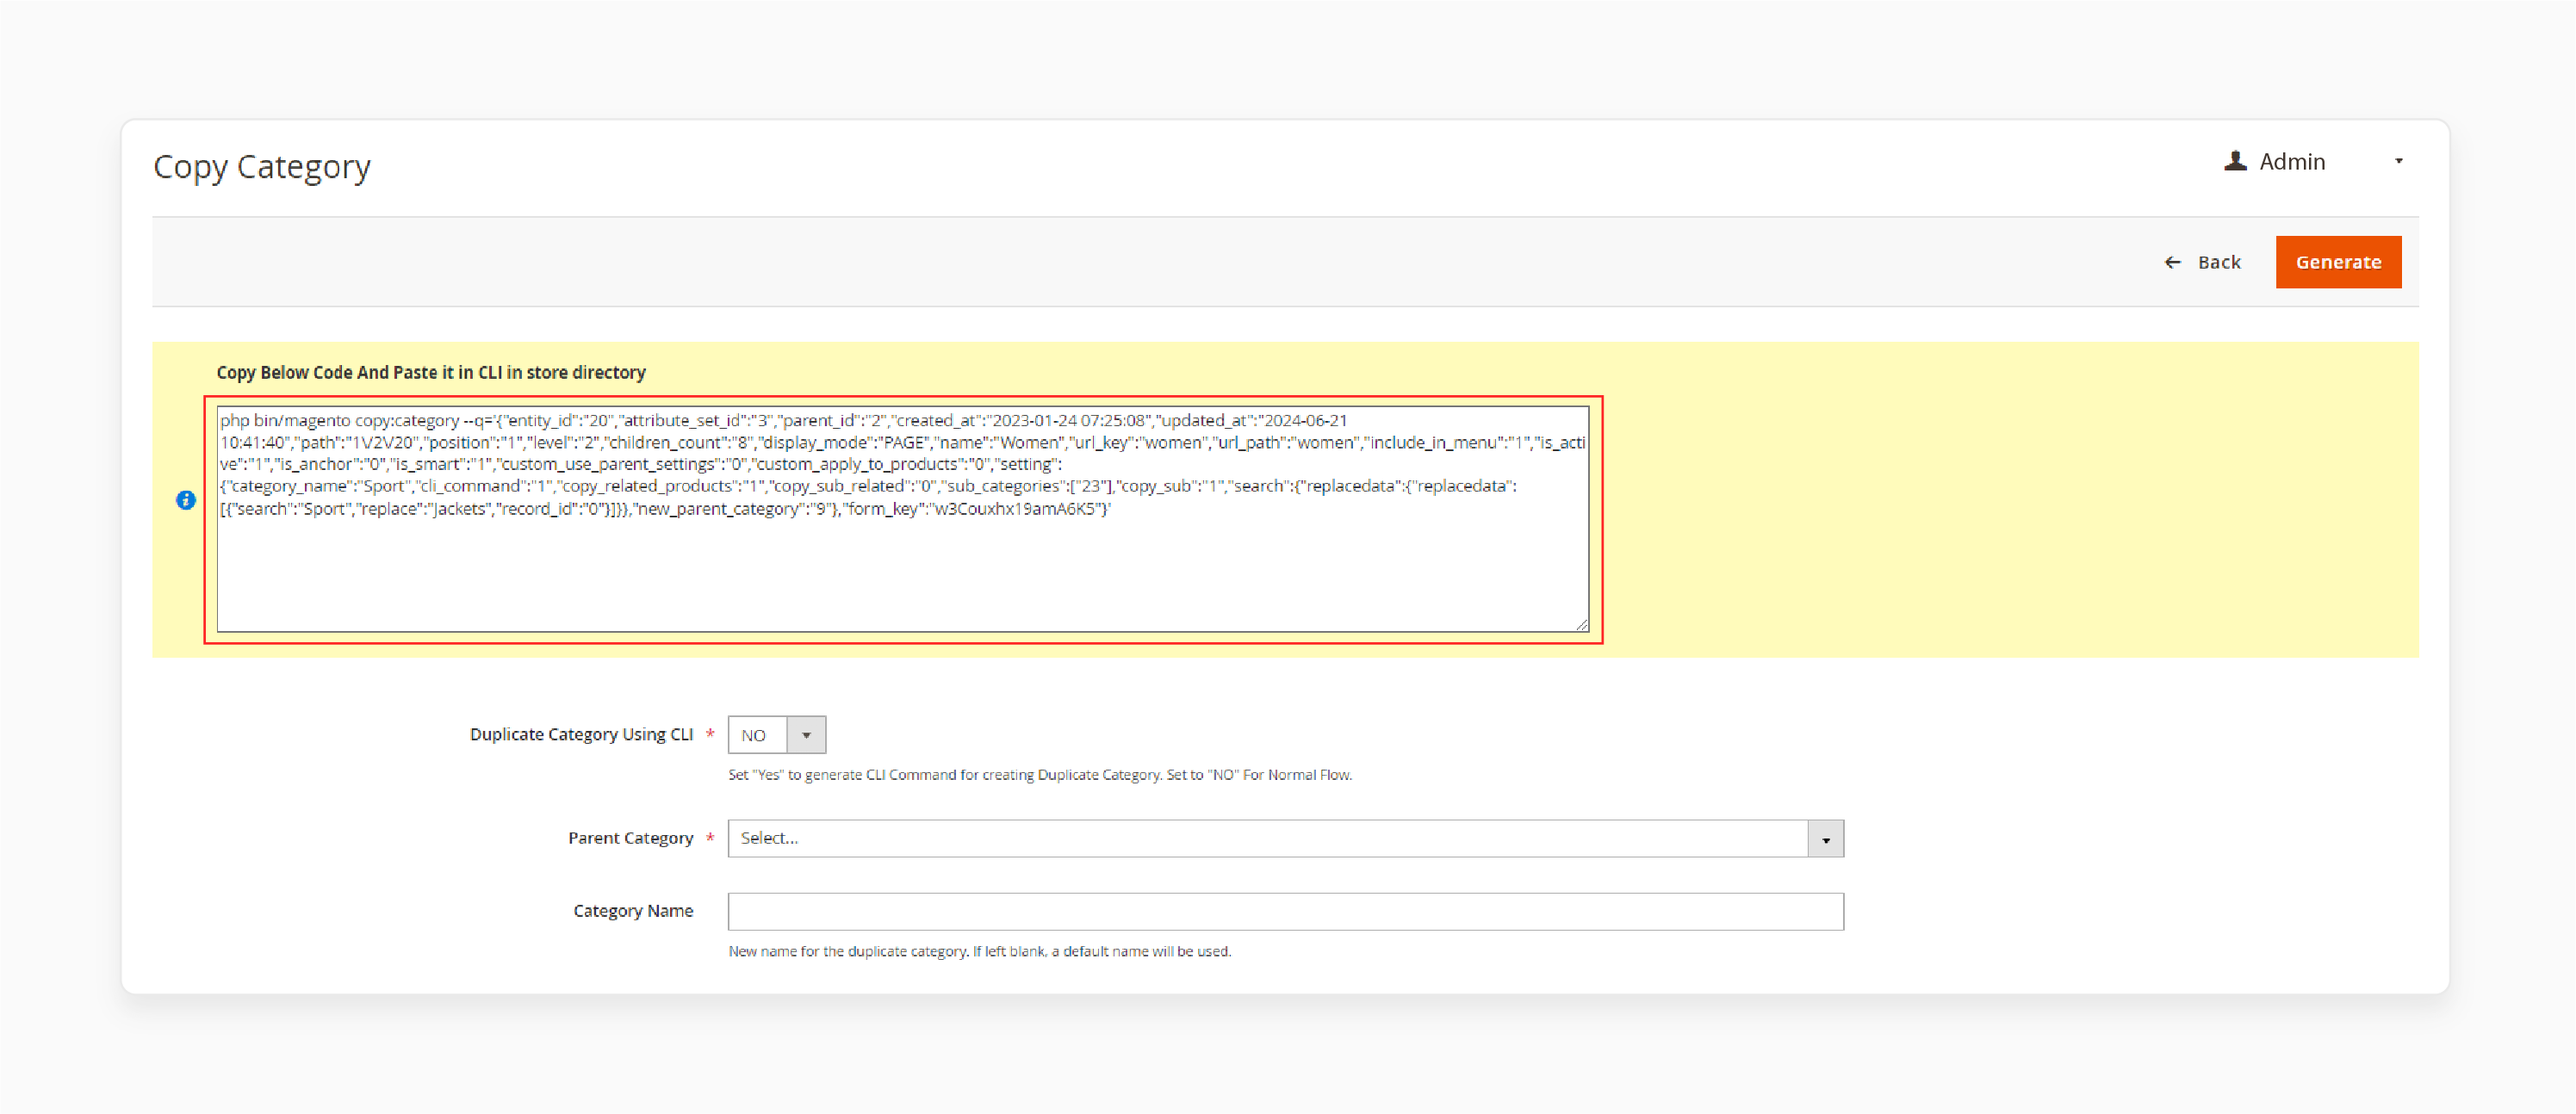Click the 'Set Yes to generate CLI Command' hint
This screenshot has width=2576, height=1114.
pyautogui.click(x=1040, y=775)
